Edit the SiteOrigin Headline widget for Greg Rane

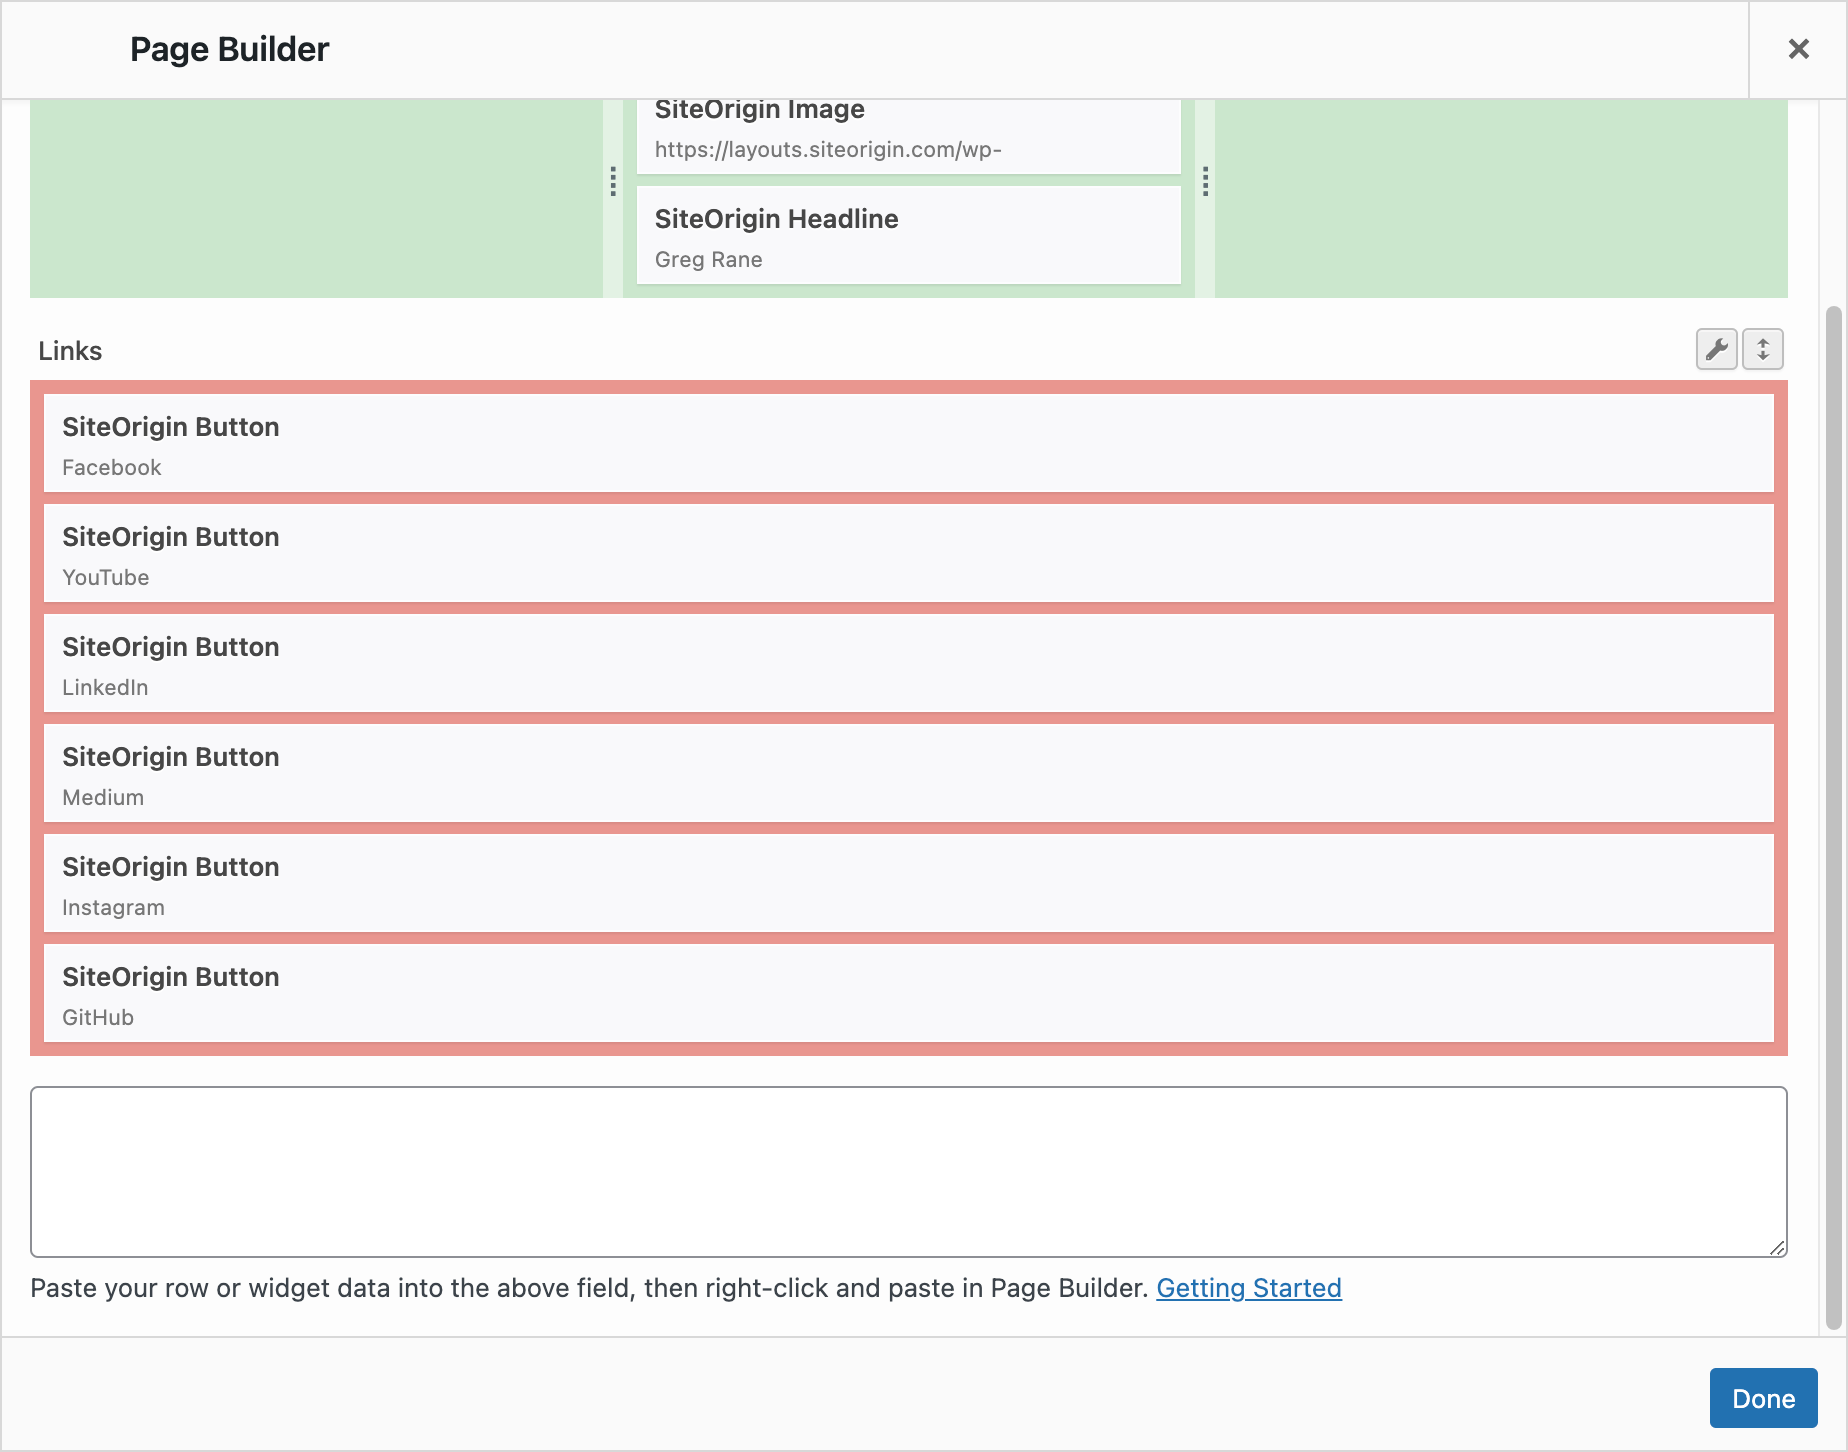(x=908, y=236)
